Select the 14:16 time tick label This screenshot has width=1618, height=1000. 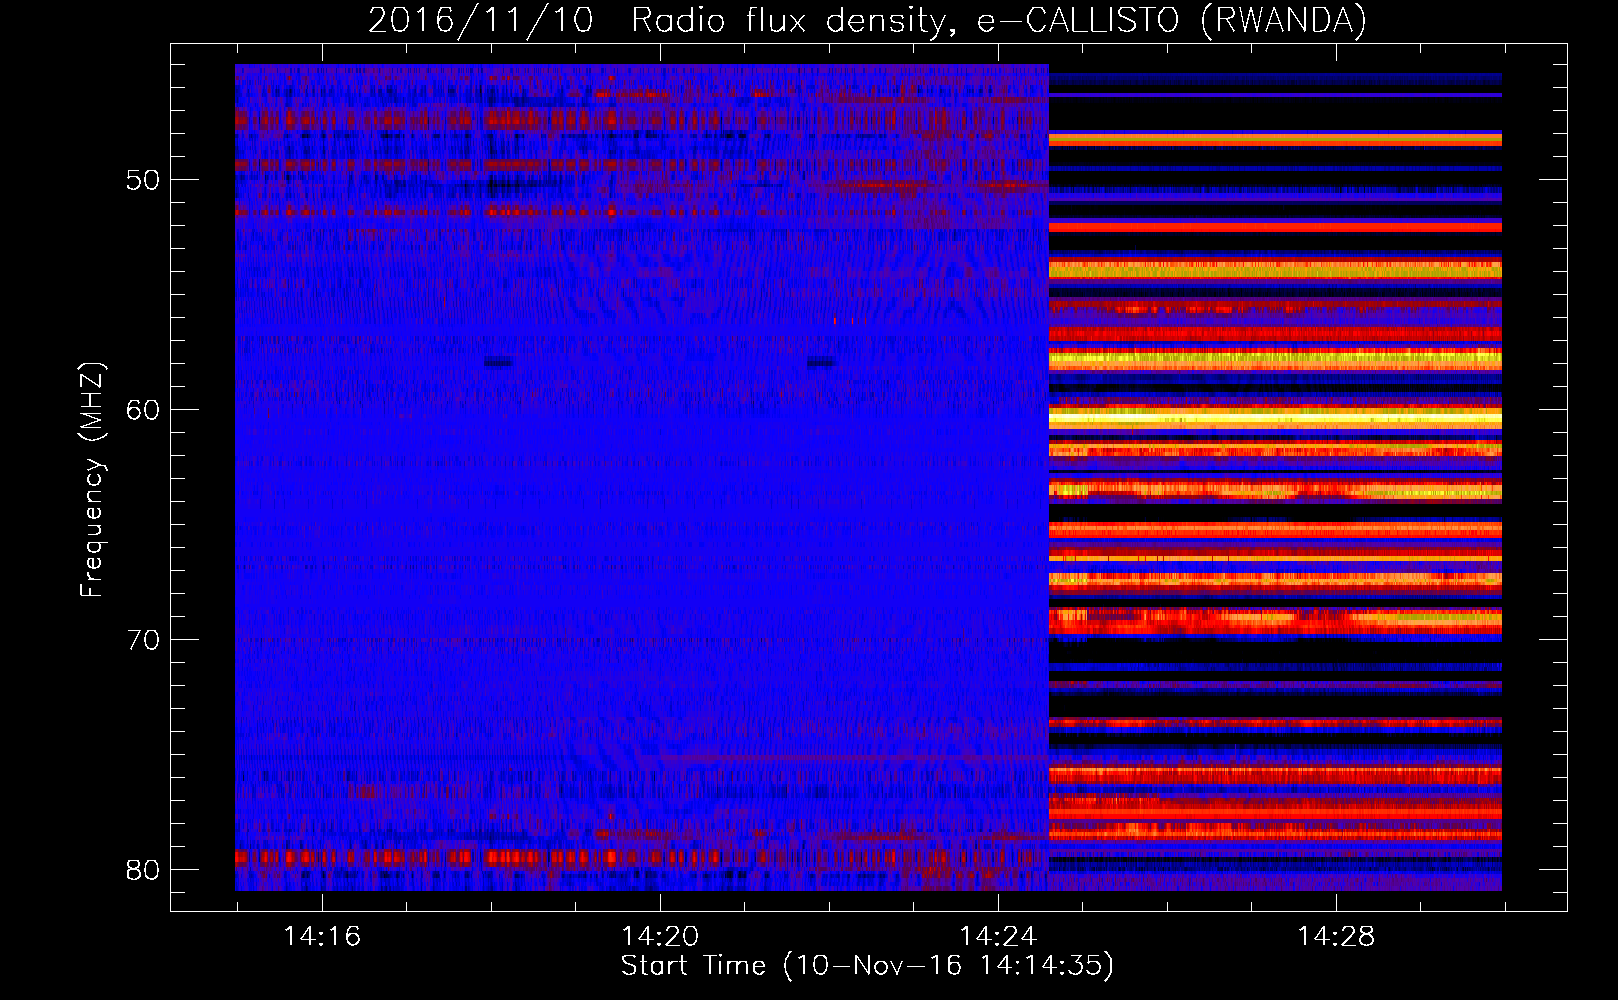(322, 937)
